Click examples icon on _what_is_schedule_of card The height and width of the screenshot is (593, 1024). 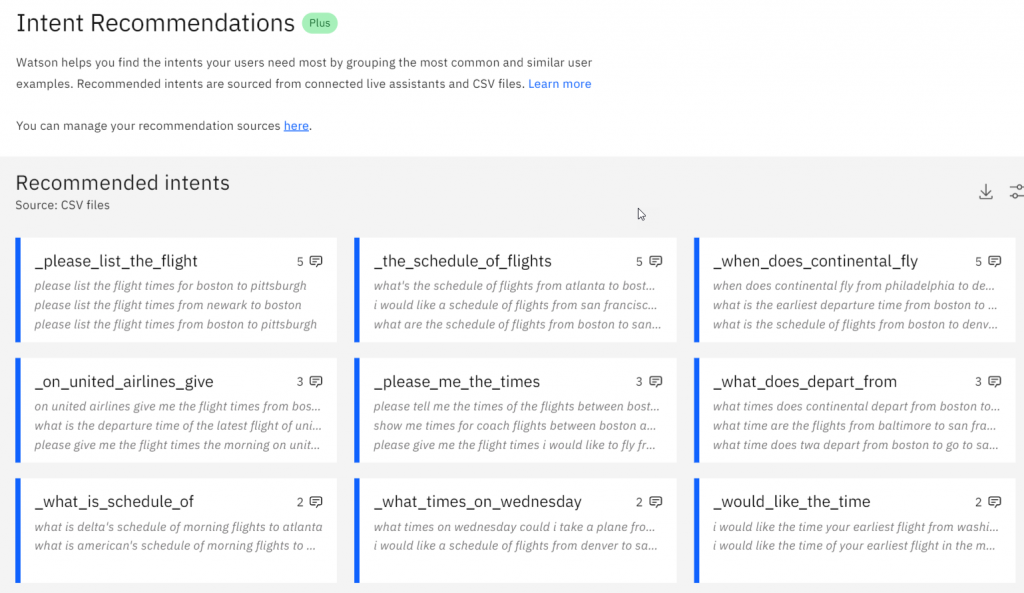[x=316, y=502]
